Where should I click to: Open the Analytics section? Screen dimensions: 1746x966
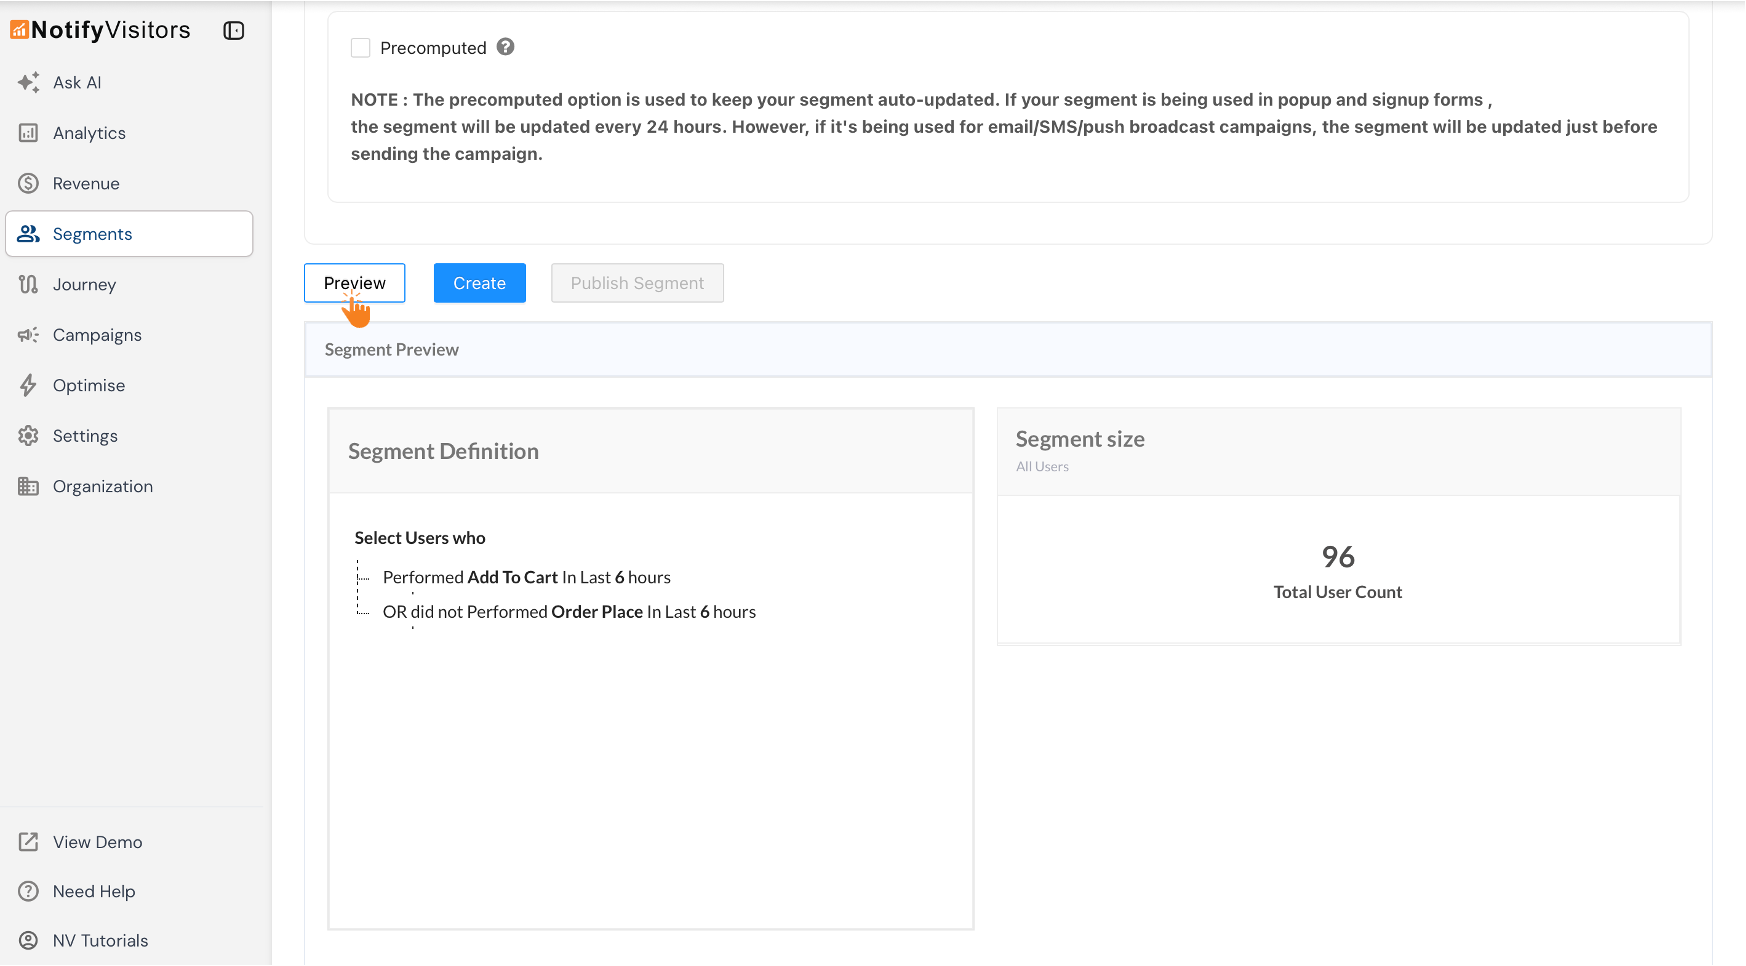[x=89, y=132]
